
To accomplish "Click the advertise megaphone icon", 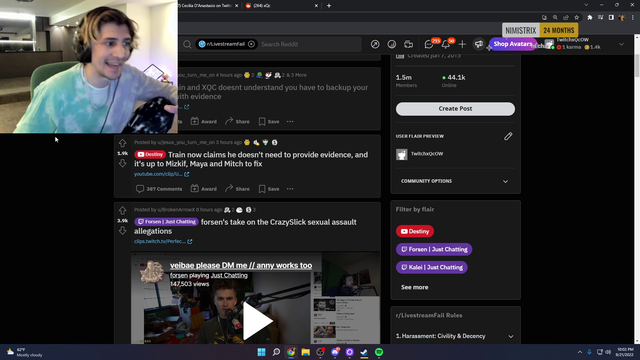I will coord(479,44).
